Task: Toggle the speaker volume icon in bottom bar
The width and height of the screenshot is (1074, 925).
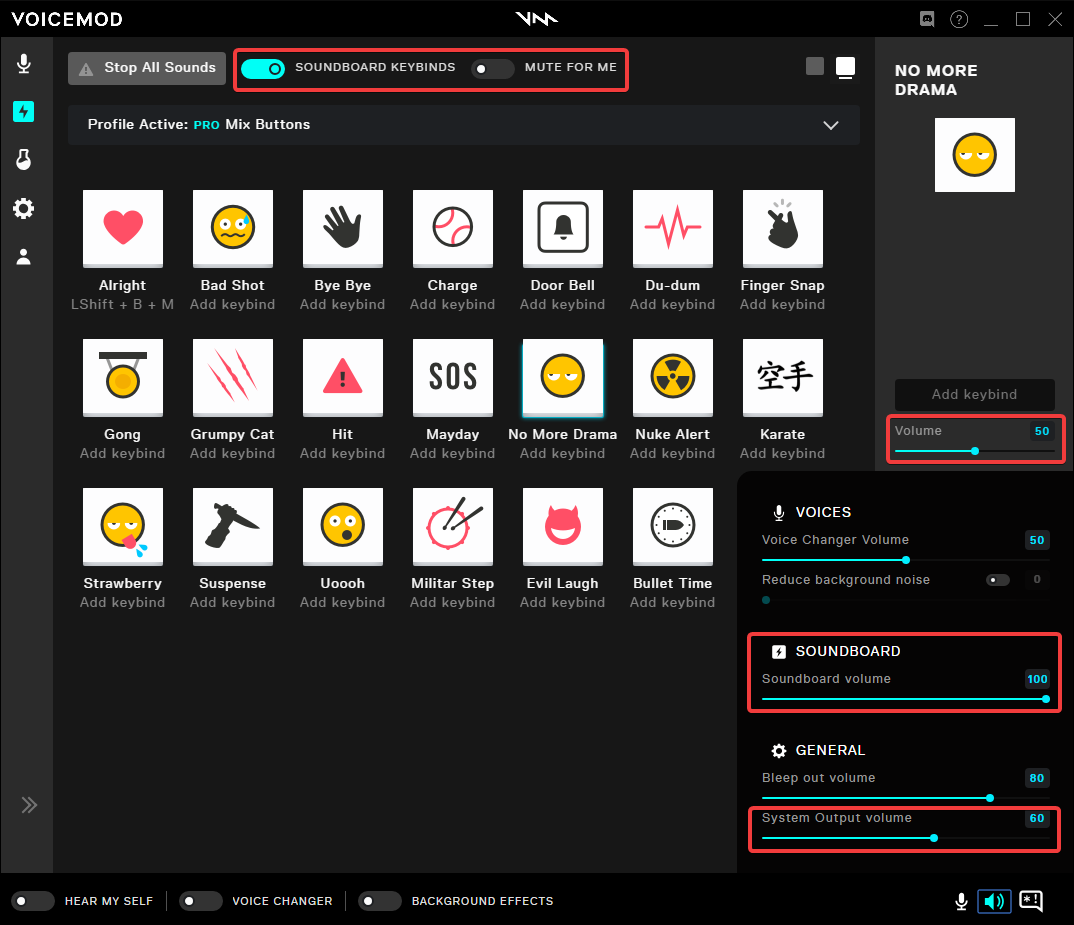Action: point(994,901)
